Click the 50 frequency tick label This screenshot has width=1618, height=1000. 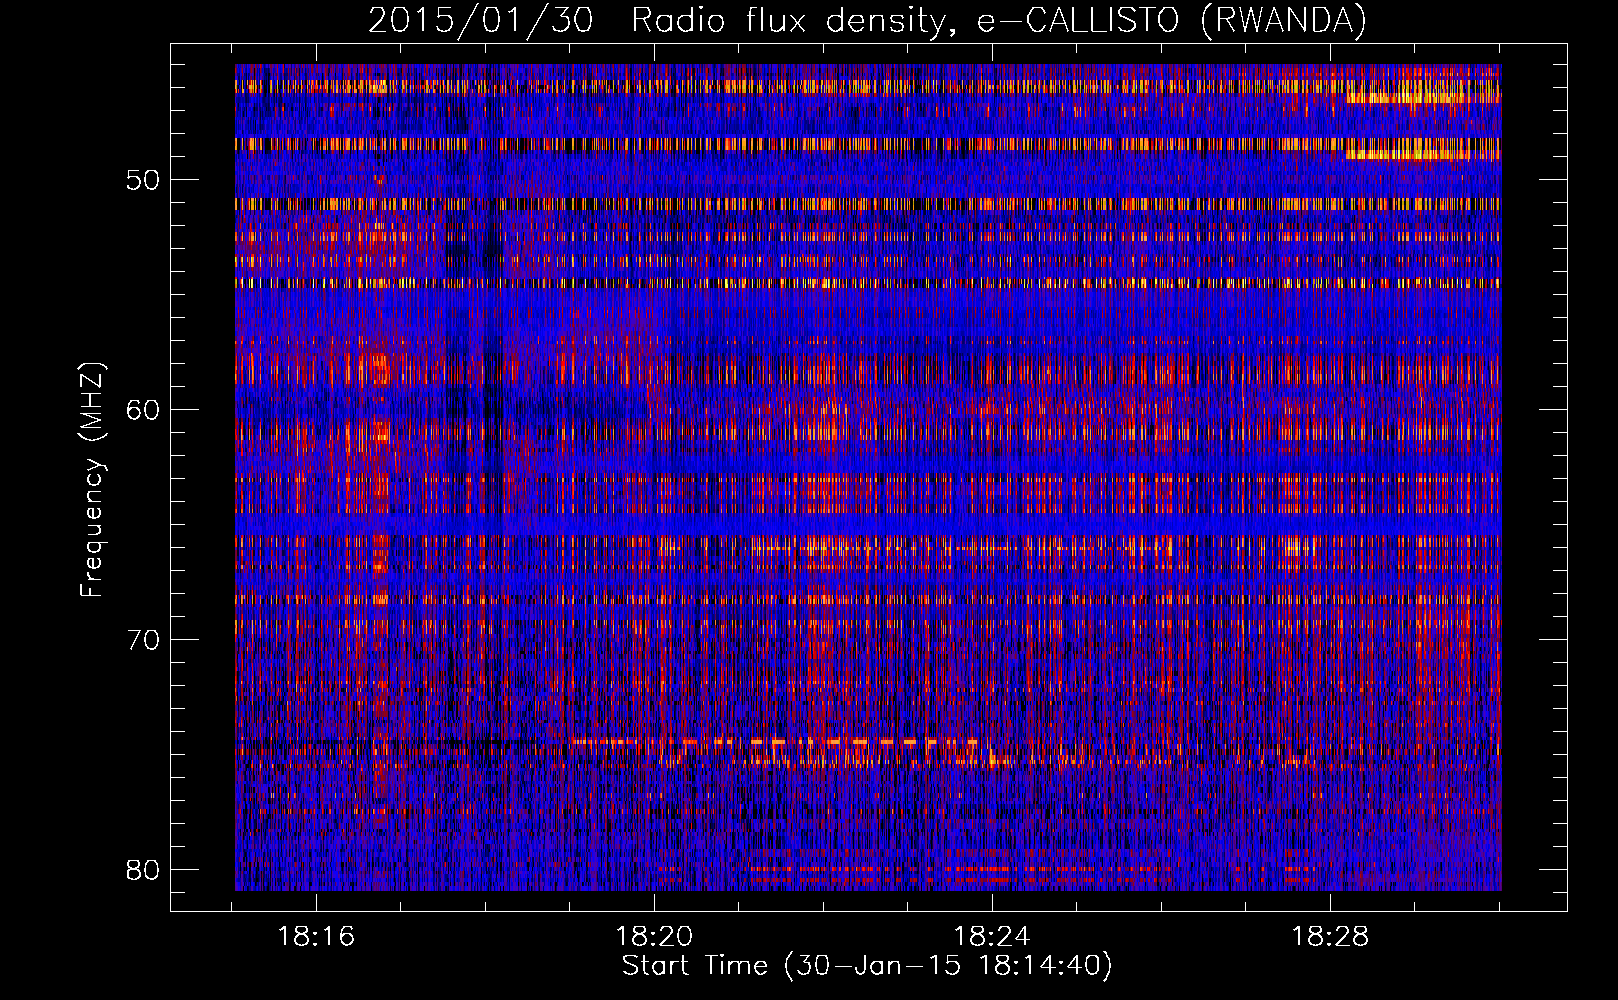[143, 180]
